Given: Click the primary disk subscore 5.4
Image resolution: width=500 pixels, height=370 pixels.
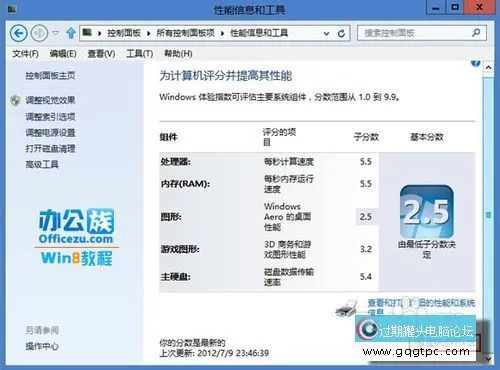Looking at the screenshot, I should point(366,277).
